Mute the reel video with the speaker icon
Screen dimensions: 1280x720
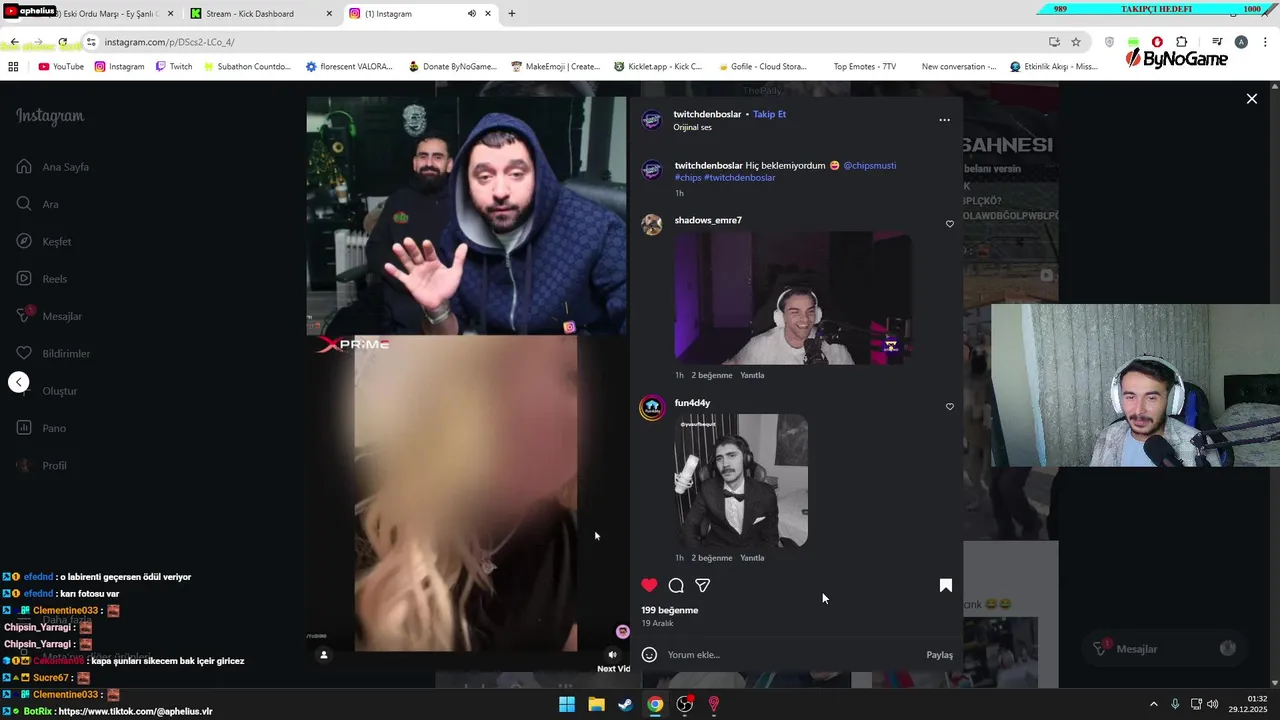click(x=613, y=655)
